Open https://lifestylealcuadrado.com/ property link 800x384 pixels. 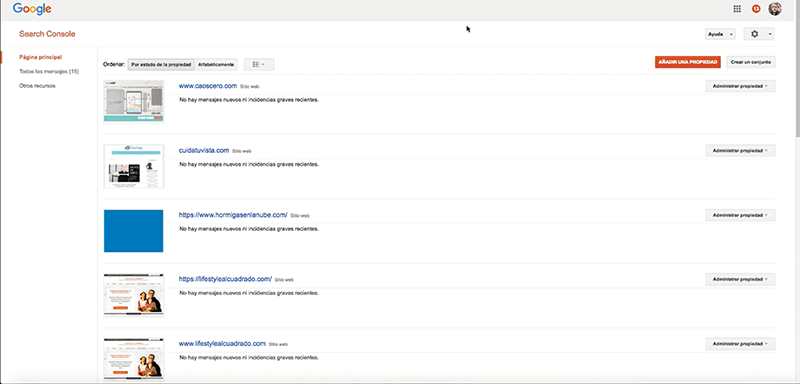[x=225, y=279]
